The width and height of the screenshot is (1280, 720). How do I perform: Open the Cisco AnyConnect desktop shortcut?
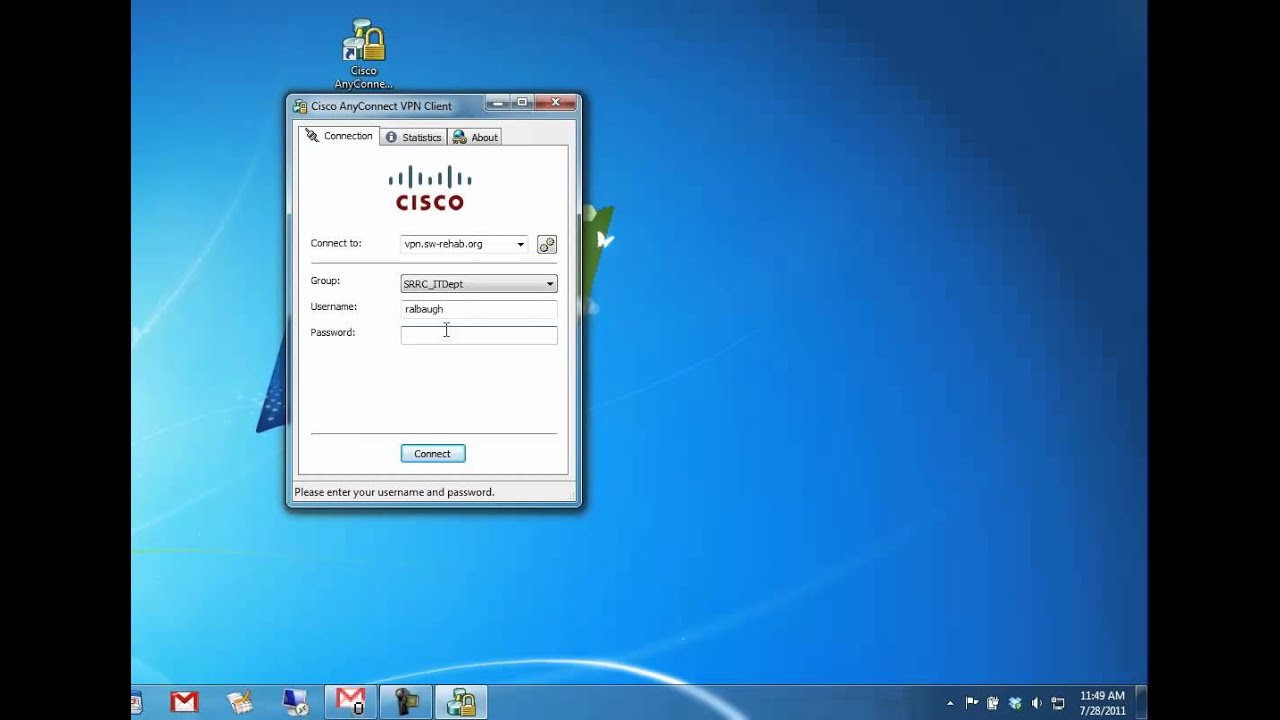tap(364, 55)
